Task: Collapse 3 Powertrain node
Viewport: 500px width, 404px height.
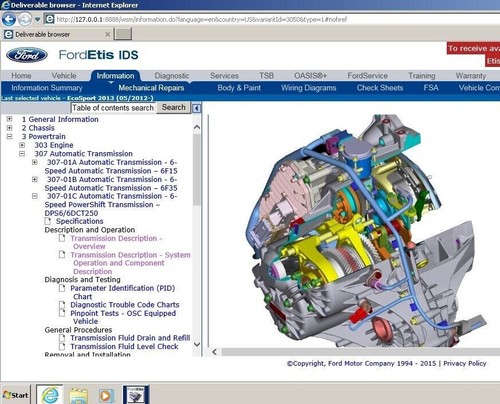Action: point(9,136)
